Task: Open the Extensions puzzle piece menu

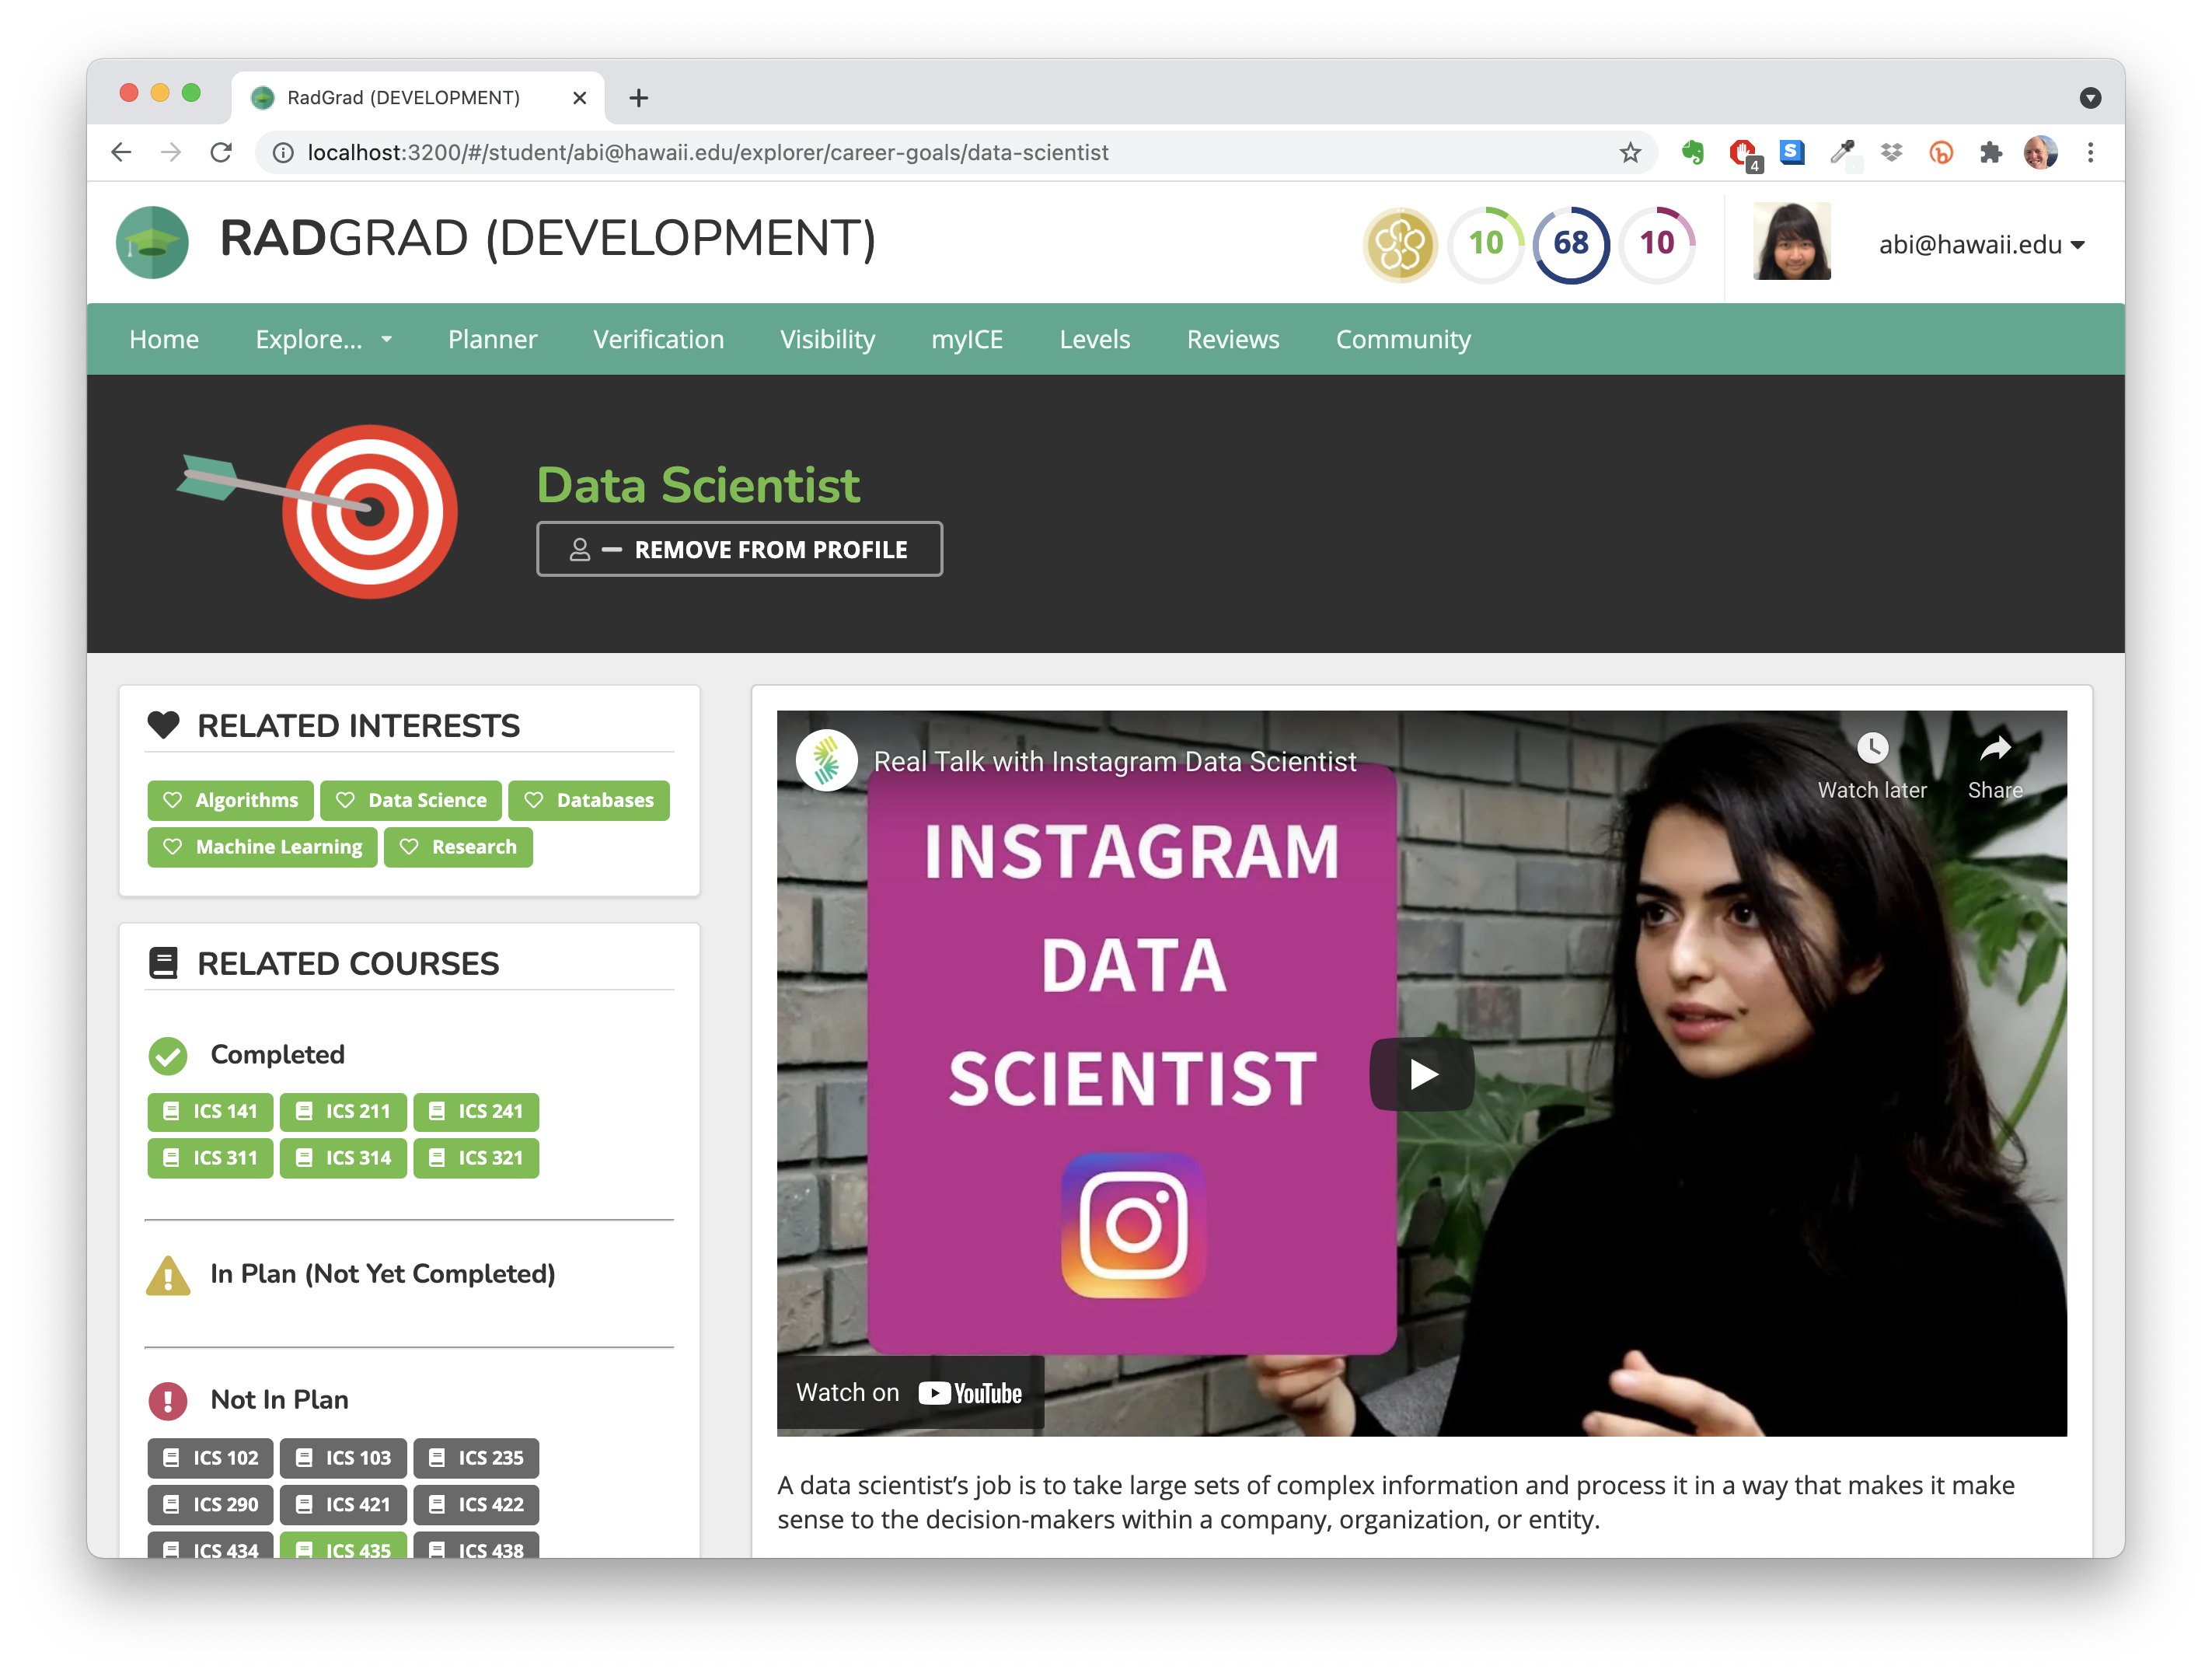Action: pos(1991,152)
